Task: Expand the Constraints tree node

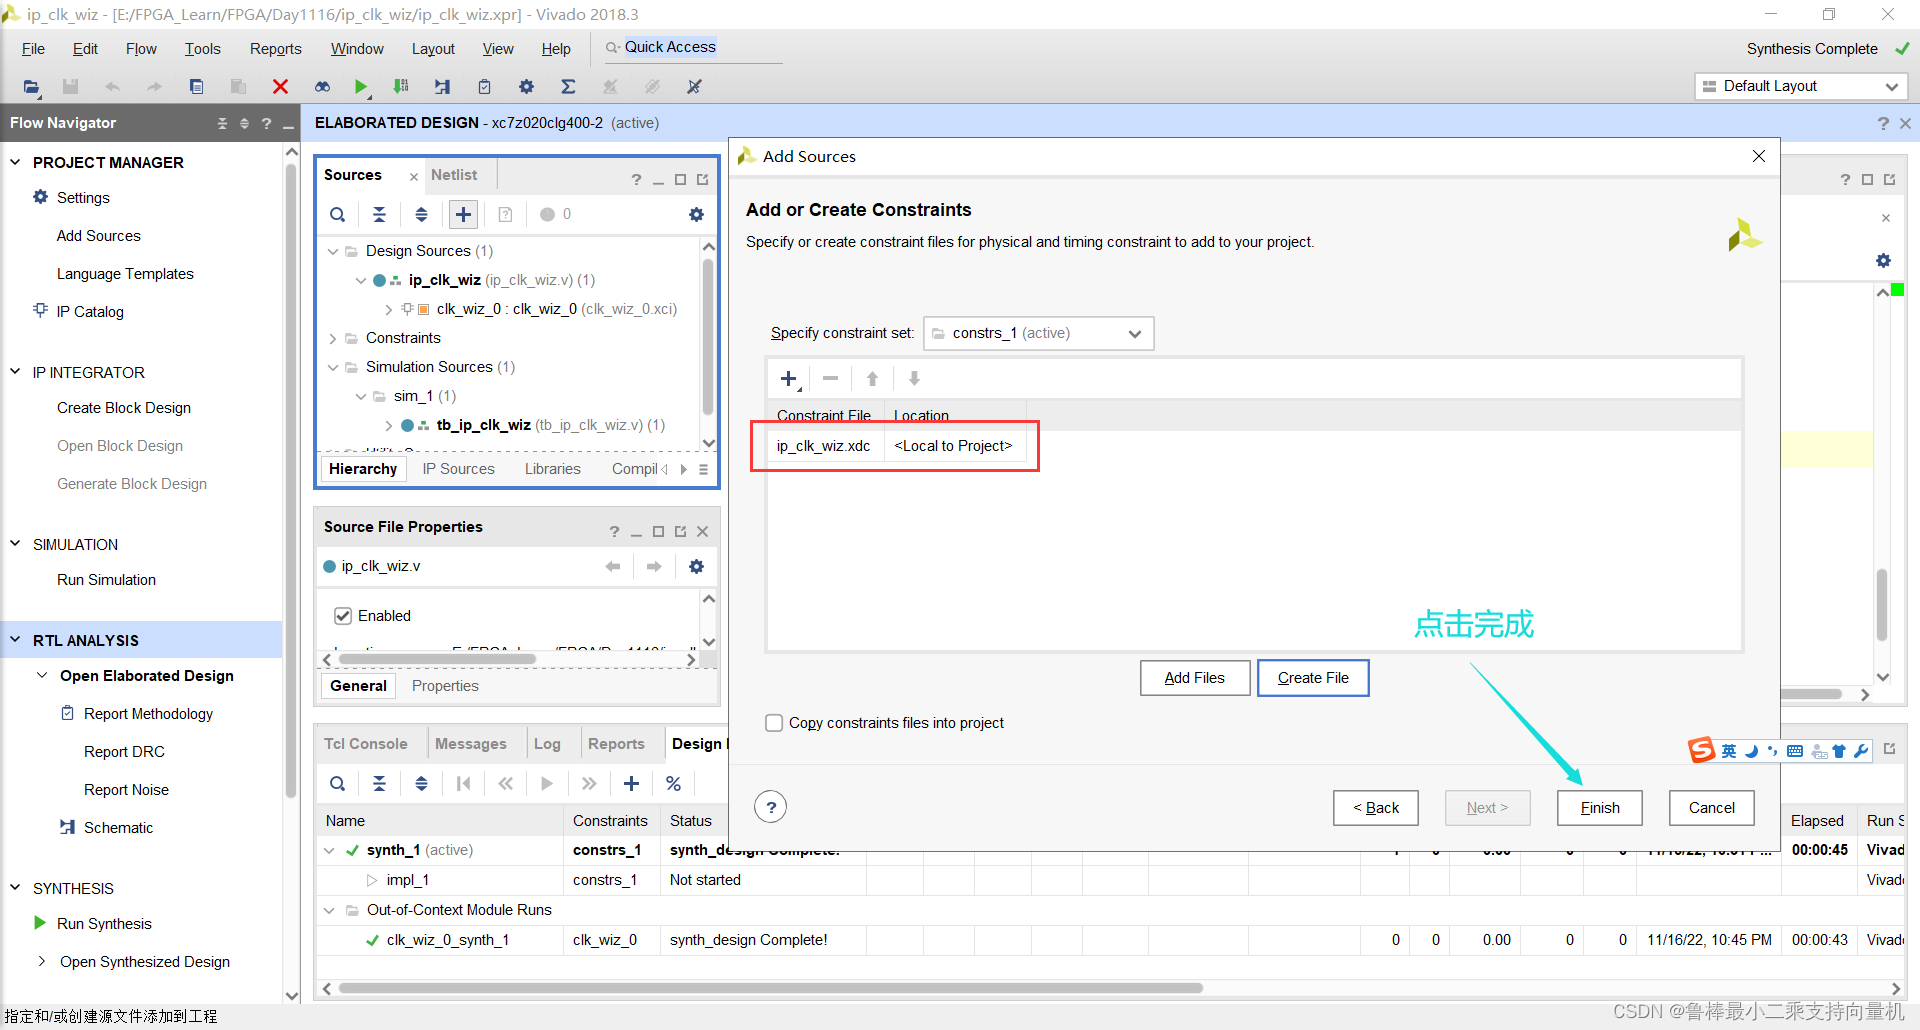Action: (333, 338)
